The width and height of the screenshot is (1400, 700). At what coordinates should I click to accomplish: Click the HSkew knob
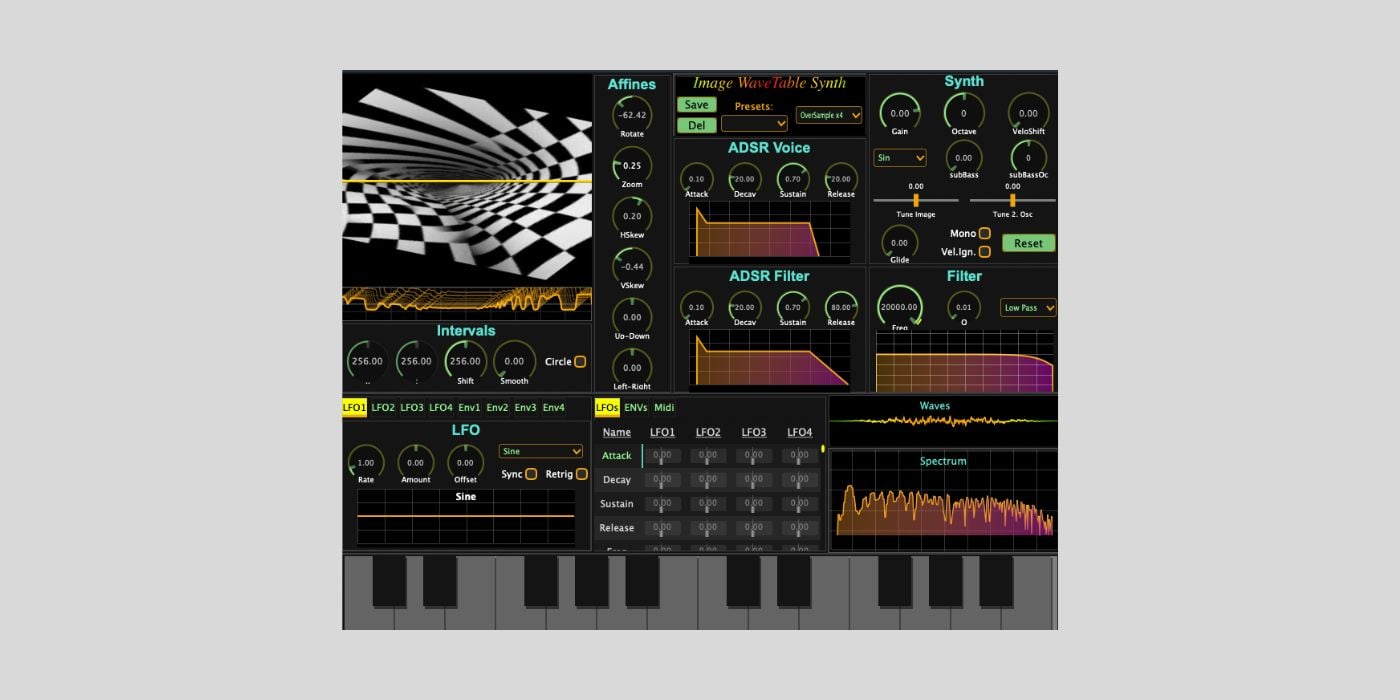click(632, 215)
